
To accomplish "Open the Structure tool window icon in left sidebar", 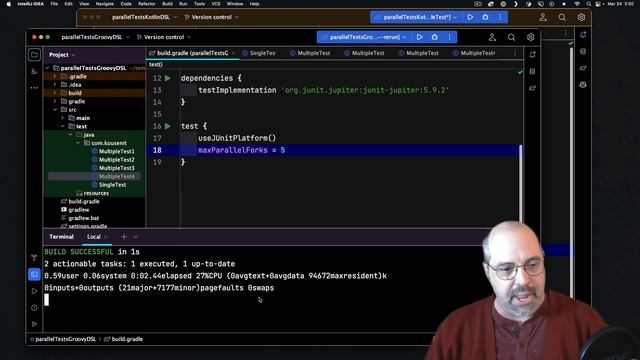I will click(34, 71).
